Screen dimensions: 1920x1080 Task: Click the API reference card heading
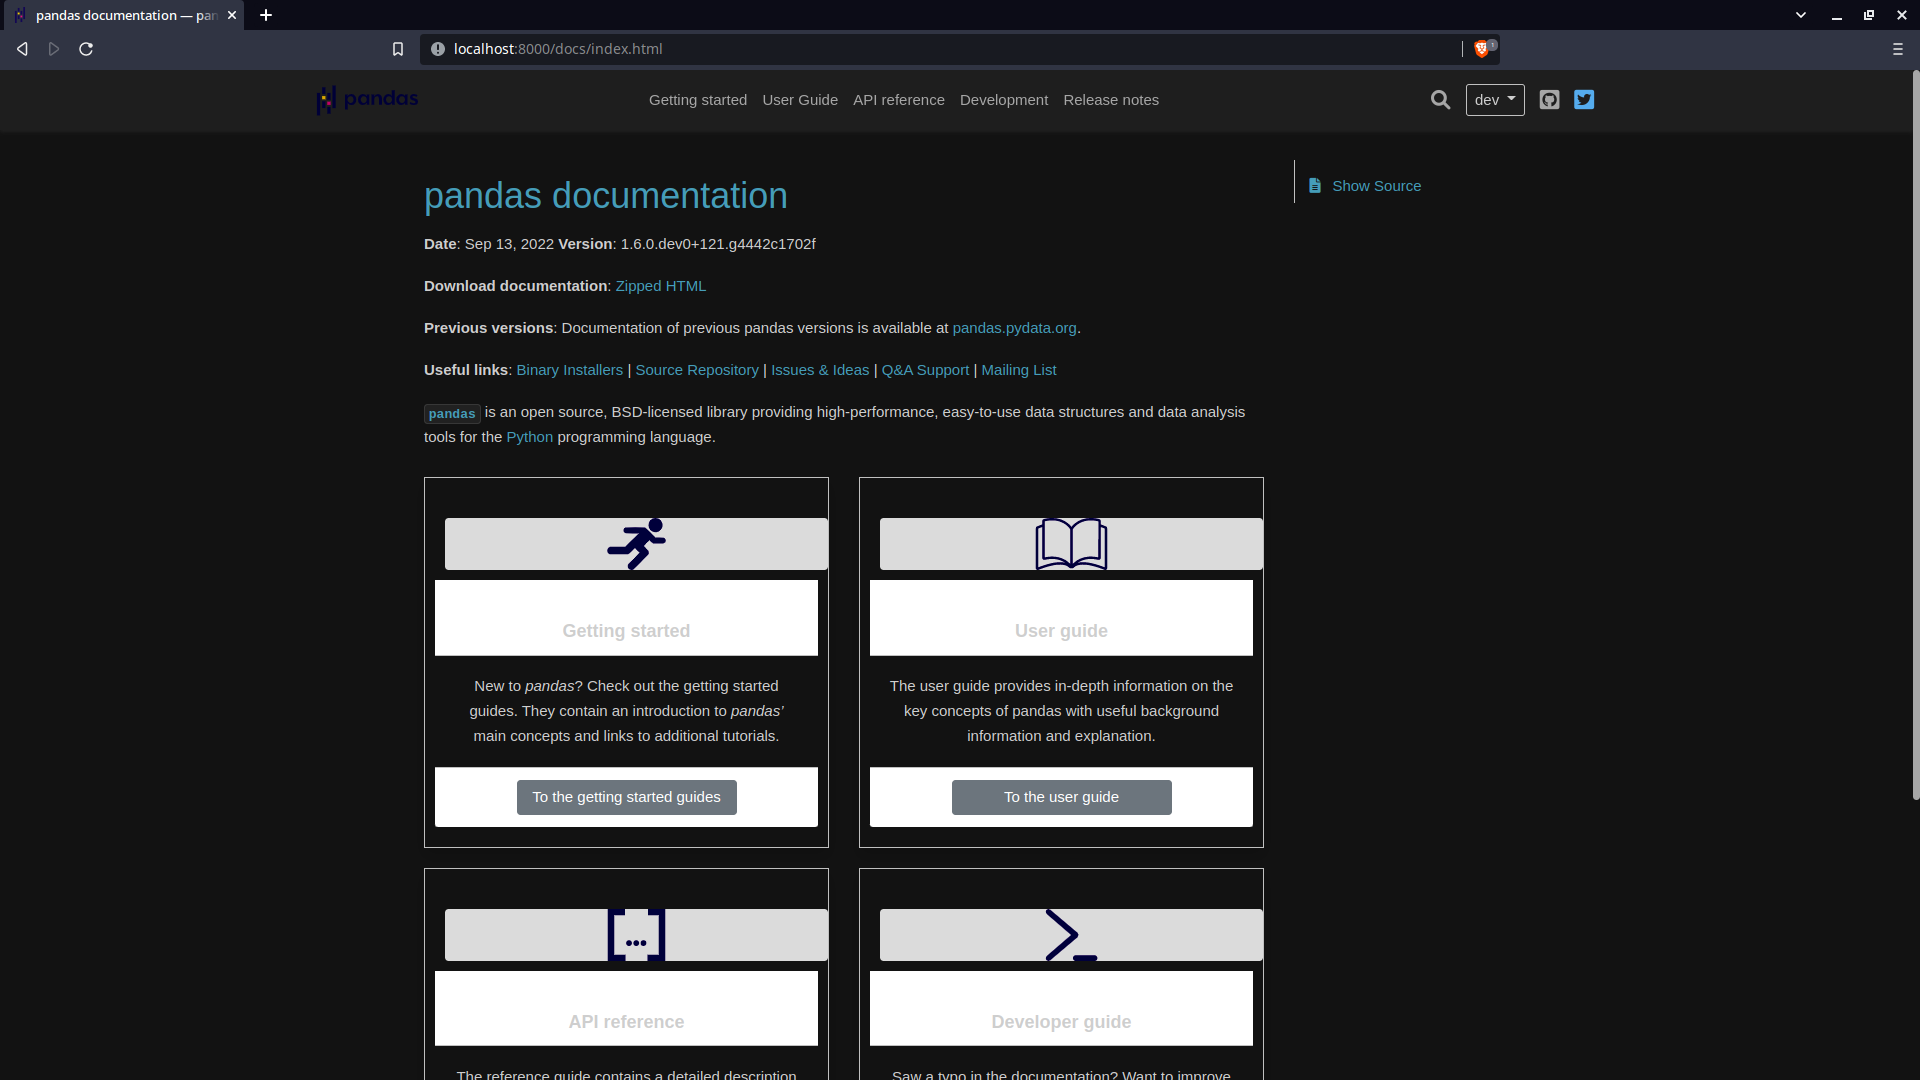[x=626, y=1022]
